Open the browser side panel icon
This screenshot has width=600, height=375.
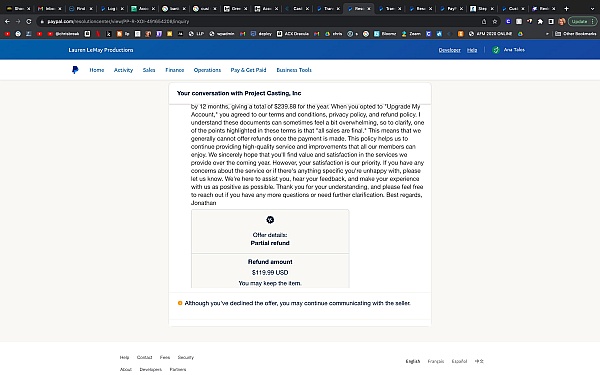click(551, 21)
